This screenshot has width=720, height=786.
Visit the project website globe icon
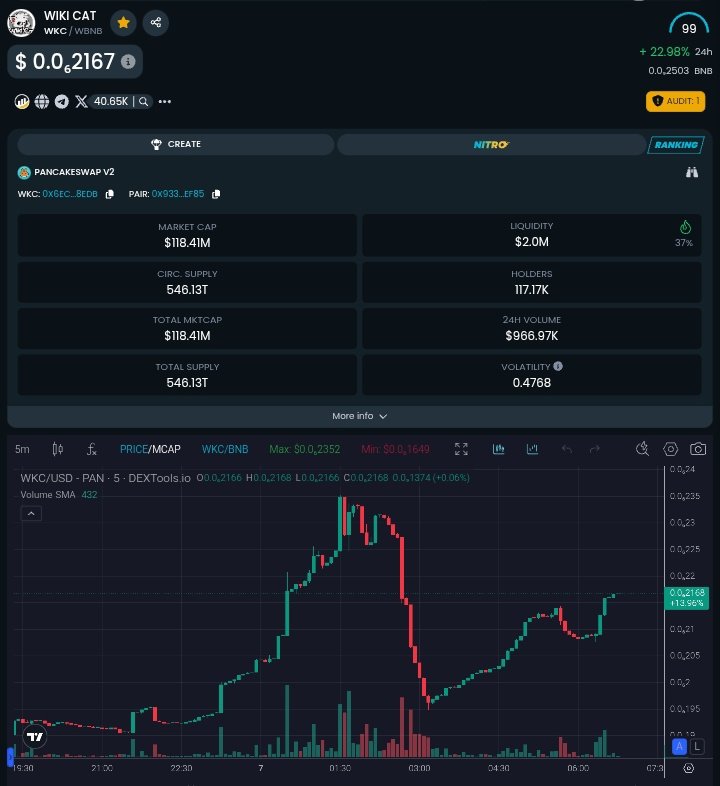(42, 102)
